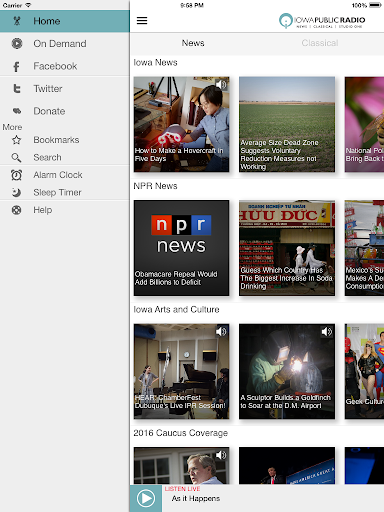Tap the ChamberFest thumbnail's speaker icon
This screenshot has height=512, width=384.
pos(221,331)
